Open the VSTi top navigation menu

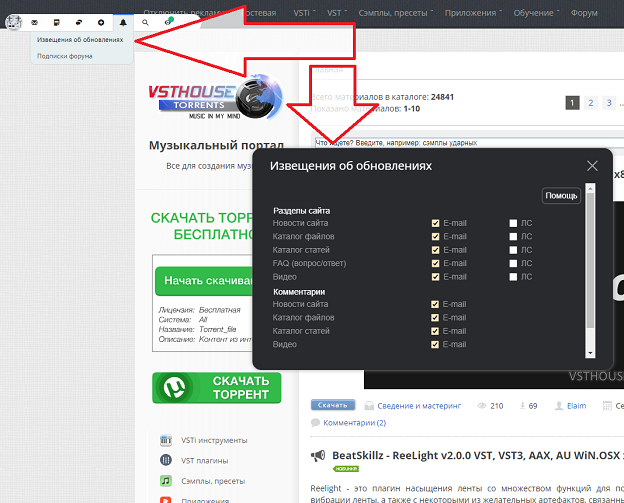tap(304, 13)
